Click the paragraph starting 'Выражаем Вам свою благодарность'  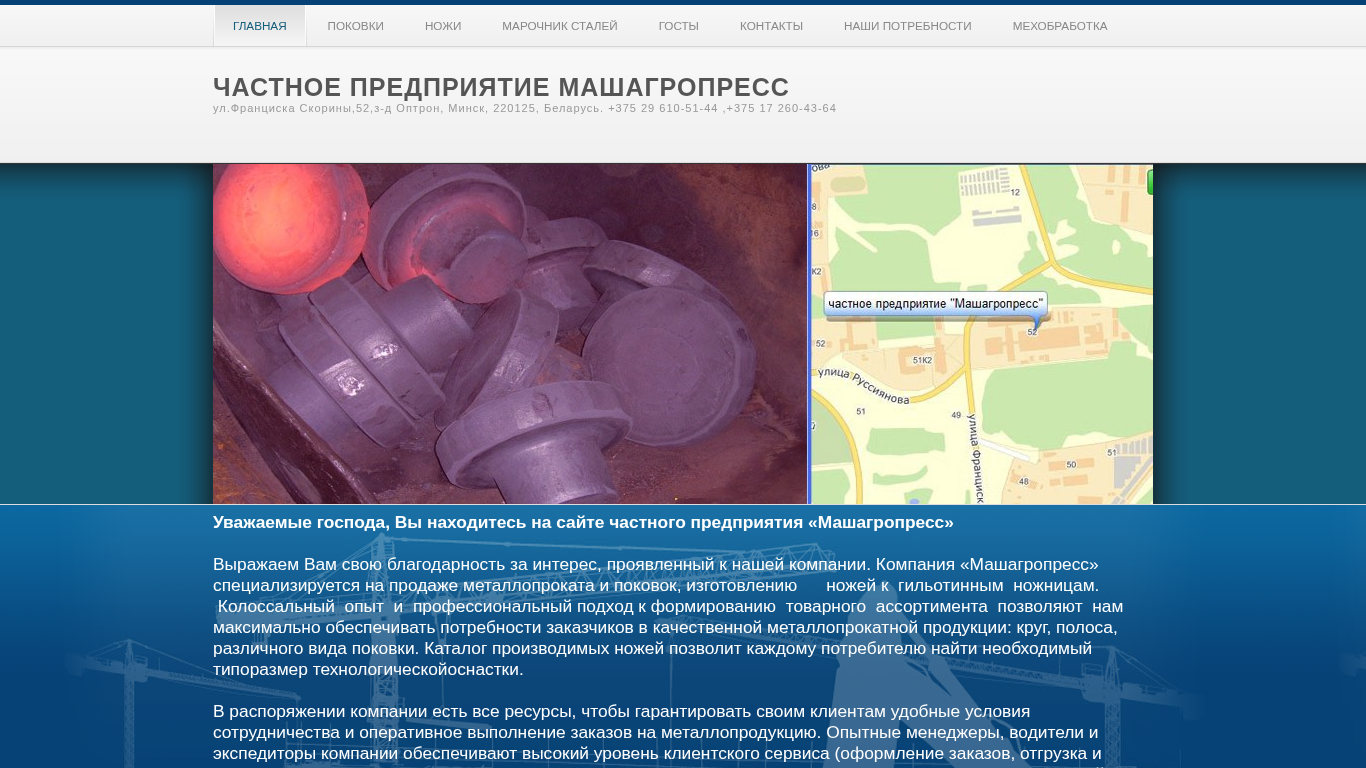point(668,617)
